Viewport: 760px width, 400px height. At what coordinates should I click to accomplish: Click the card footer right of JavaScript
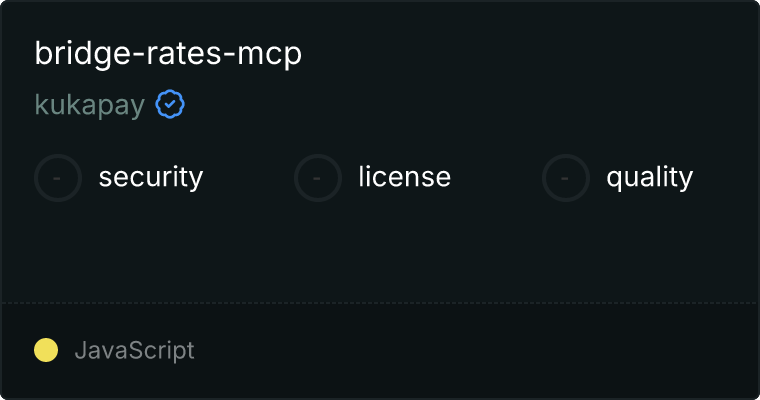(x=475, y=351)
